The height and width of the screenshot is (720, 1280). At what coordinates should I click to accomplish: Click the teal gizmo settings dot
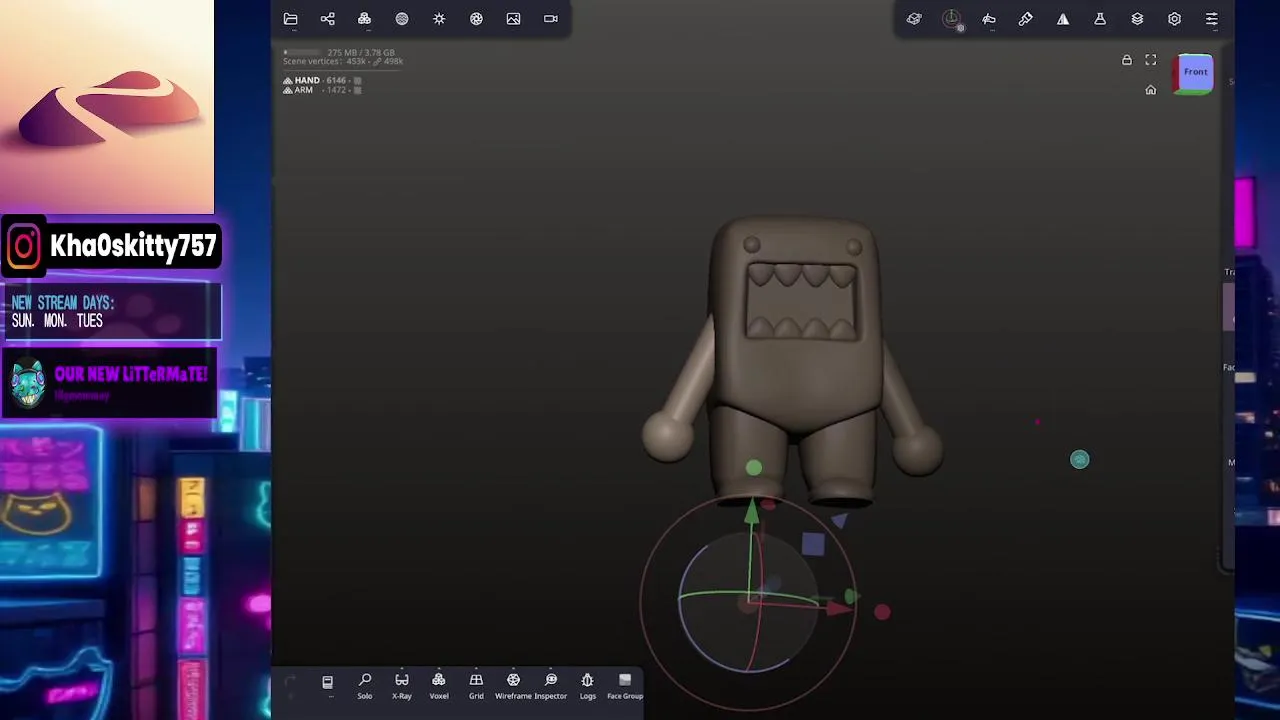pos(1080,460)
